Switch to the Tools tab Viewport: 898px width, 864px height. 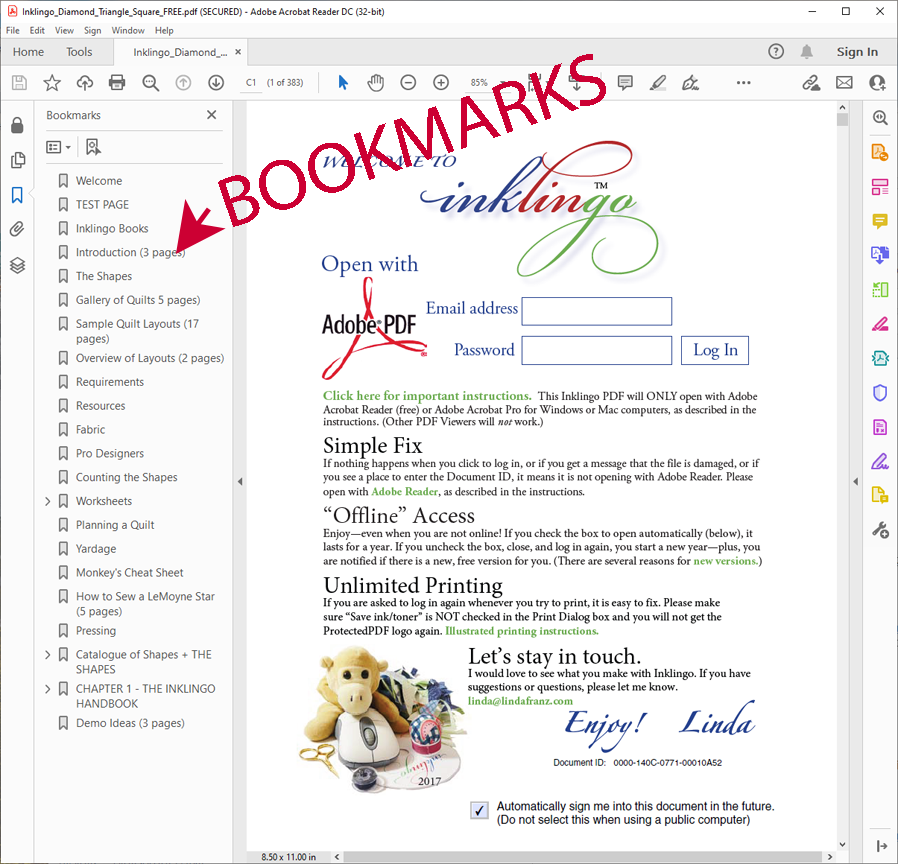coord(79,52)
